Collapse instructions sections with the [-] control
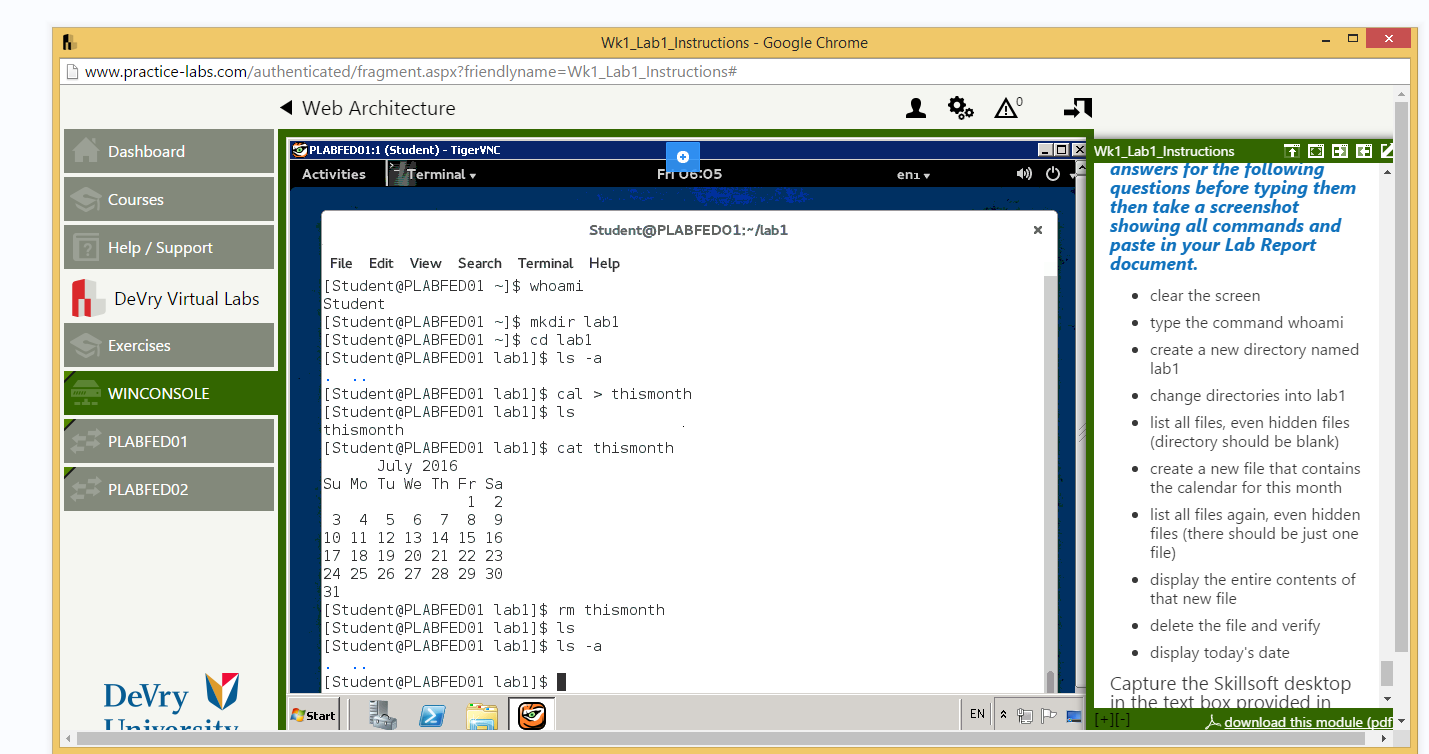The height and width of the screenshot is (754, 1429). (1122, 718)
